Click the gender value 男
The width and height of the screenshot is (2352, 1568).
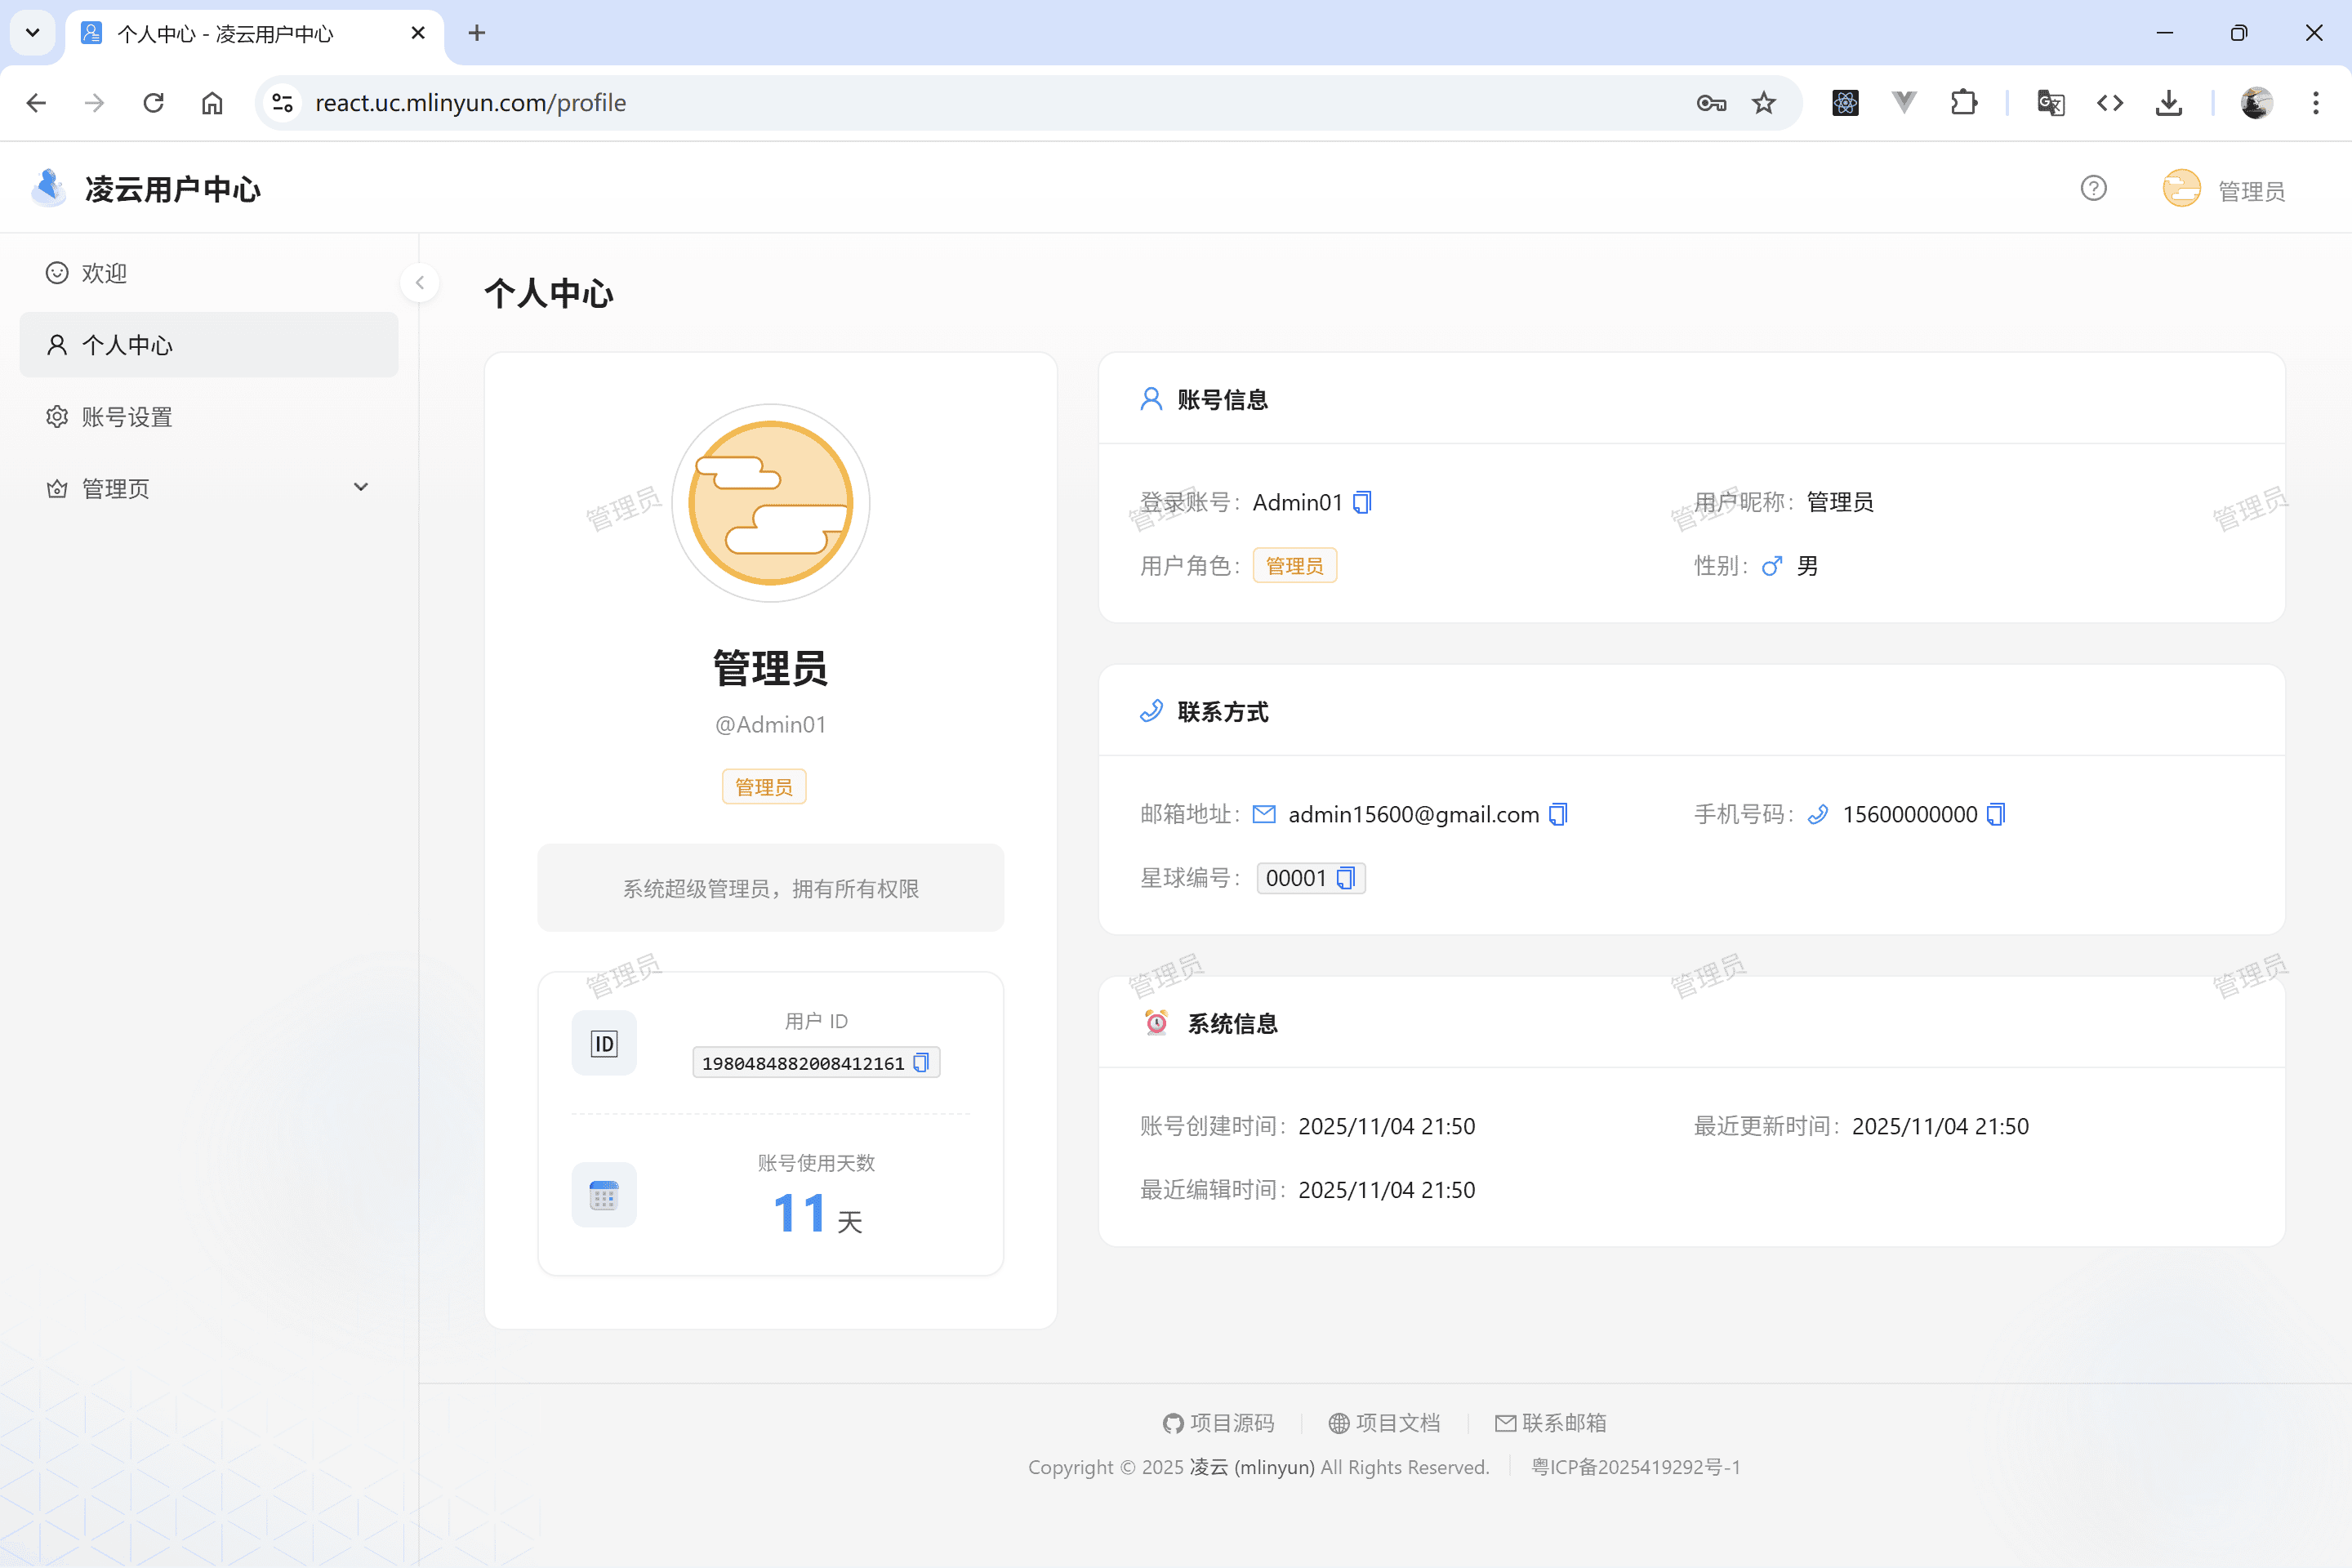click(x=1807, y=566)
